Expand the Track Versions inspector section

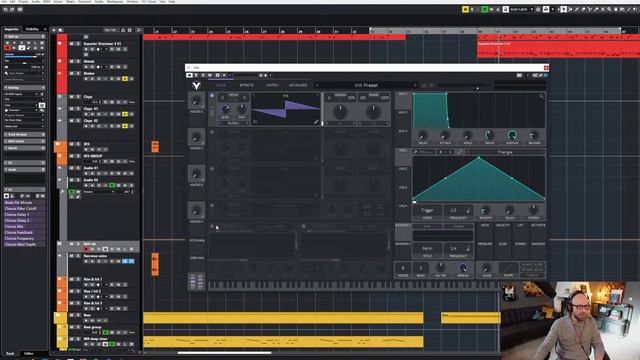24,134
